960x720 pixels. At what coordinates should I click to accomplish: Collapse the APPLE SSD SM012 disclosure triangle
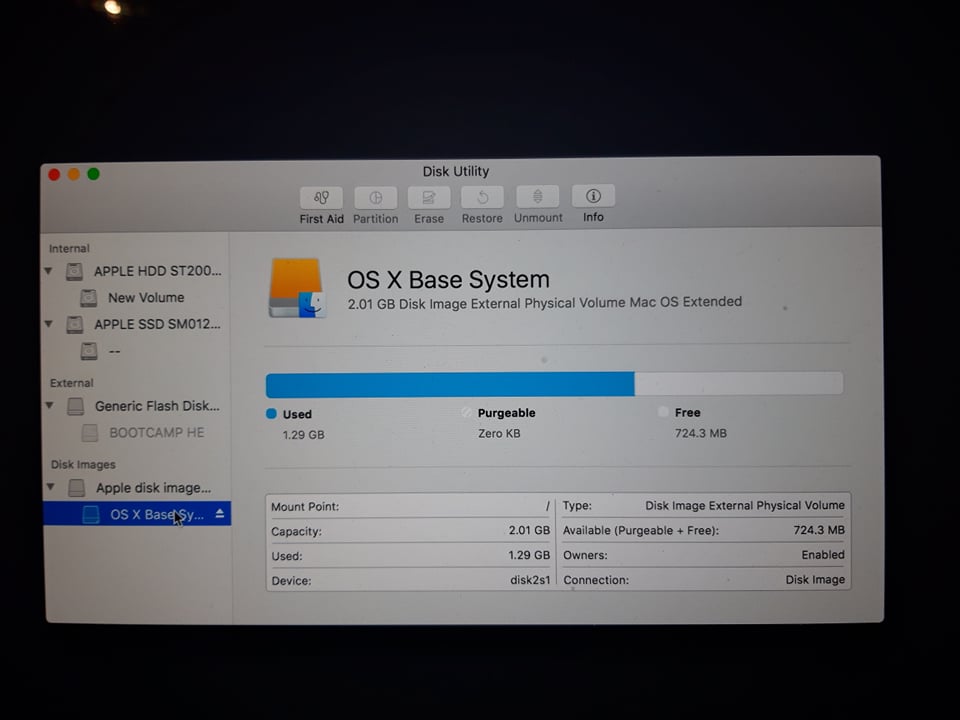click(x=49, y=323)
